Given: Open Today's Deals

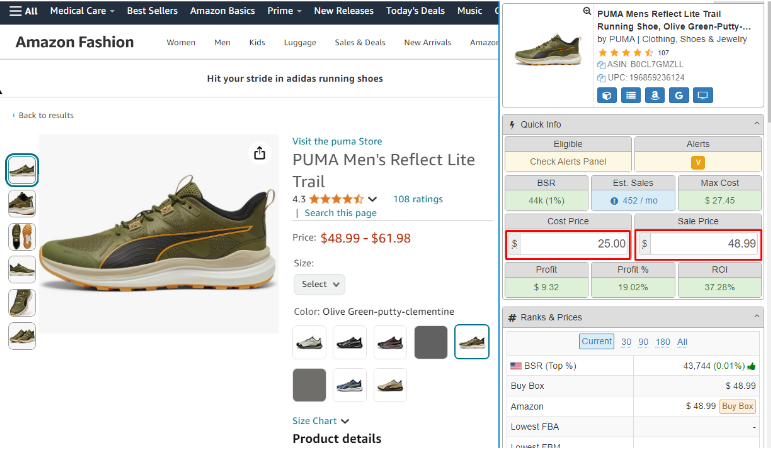Looking at the screenshot, I should (415, 11).
